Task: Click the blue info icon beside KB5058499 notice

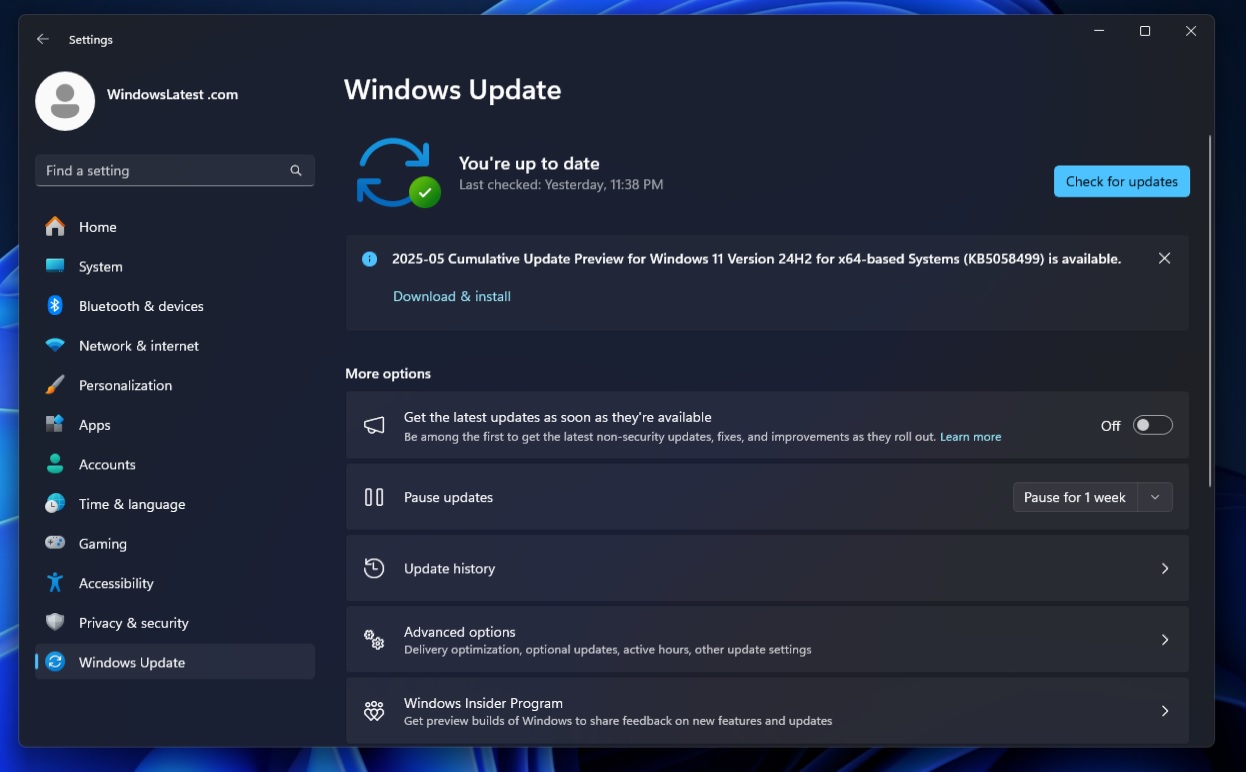Action: pos(369,259)
